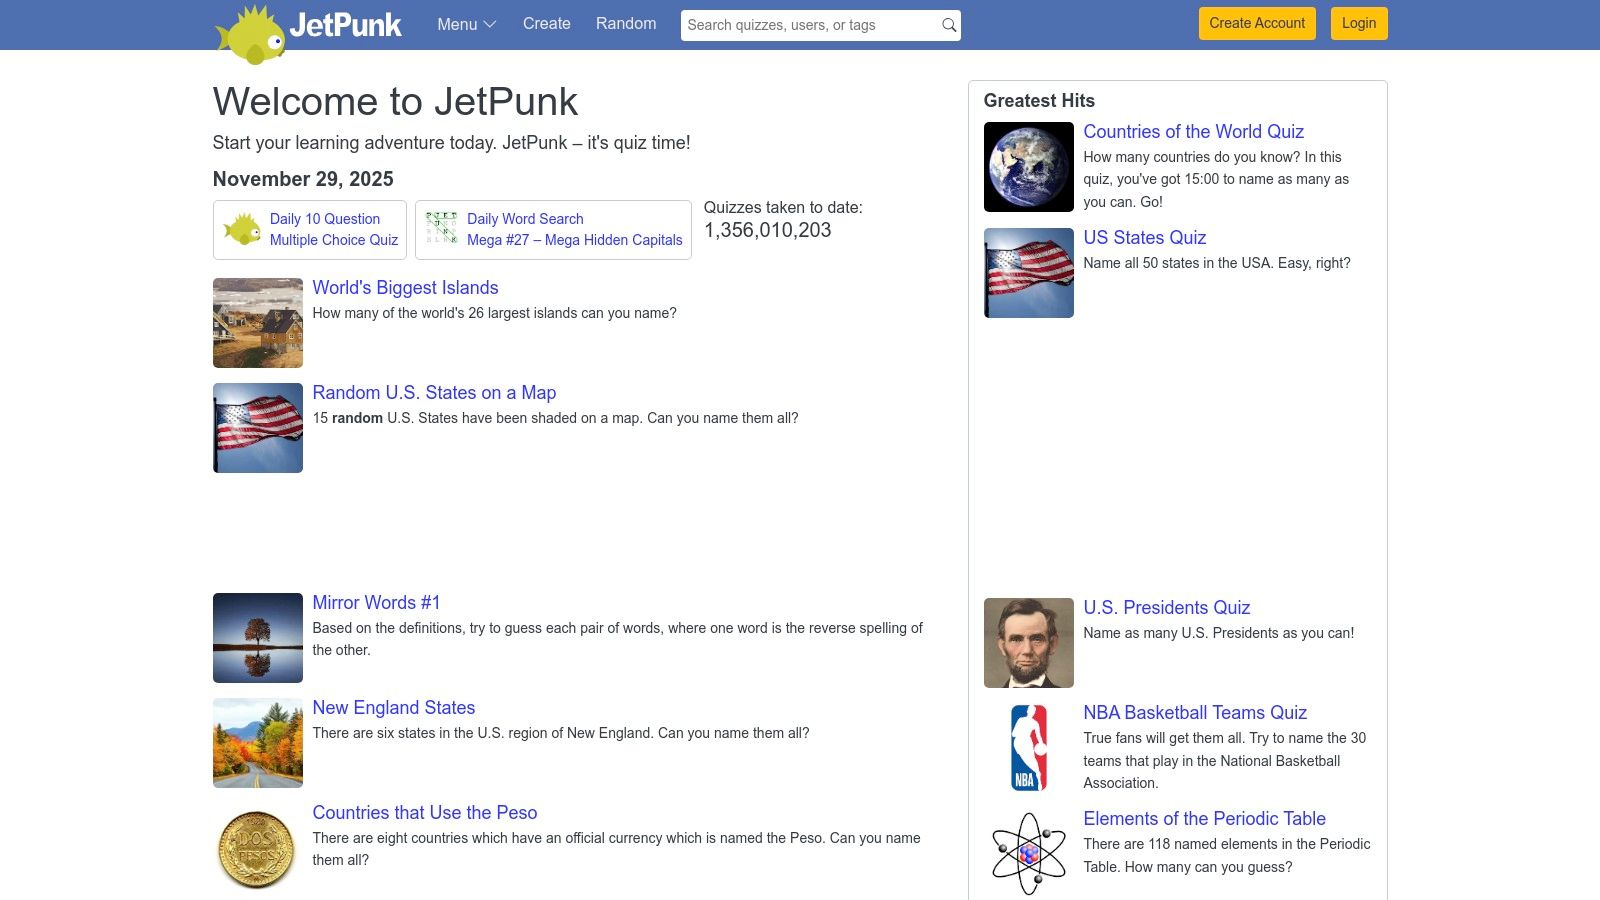Open the World's Biggest Islands quiz
The image size is (1600, 900).
(405, 288)
